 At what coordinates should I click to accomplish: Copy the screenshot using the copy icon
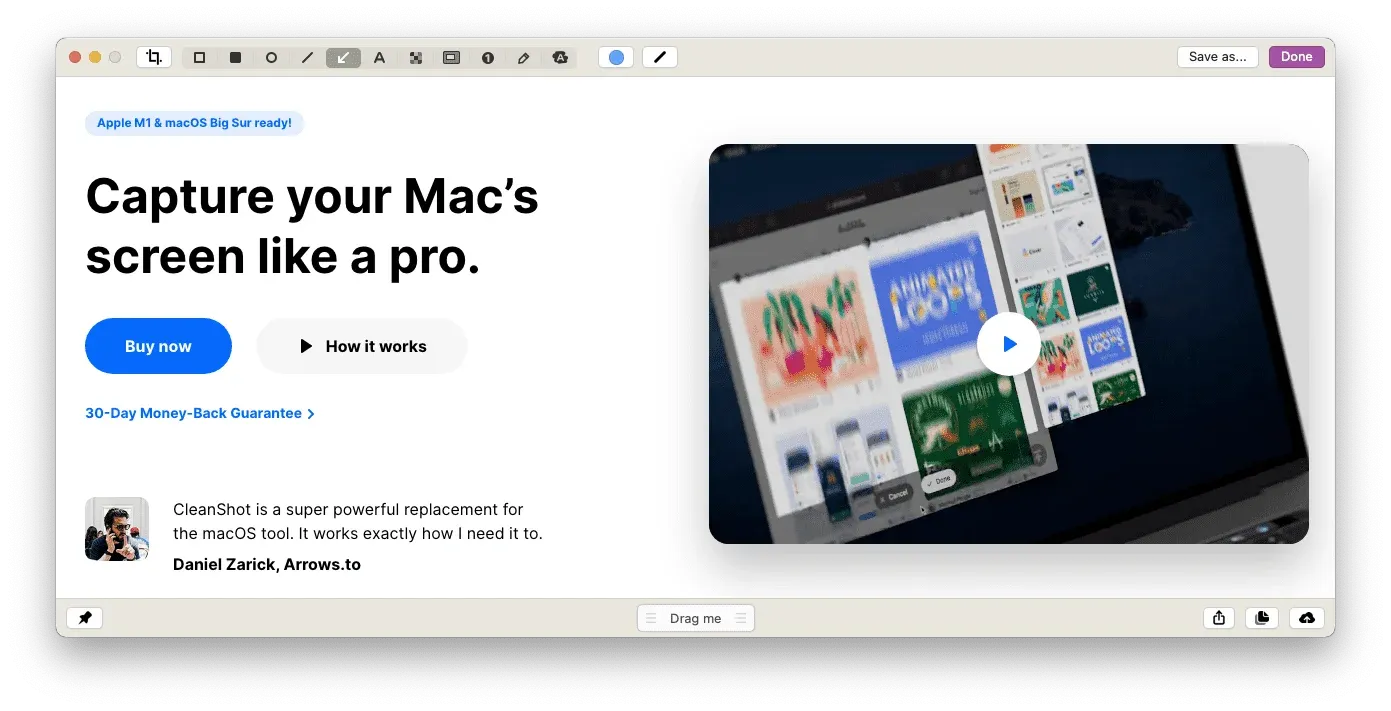(x=1262, y=618)
